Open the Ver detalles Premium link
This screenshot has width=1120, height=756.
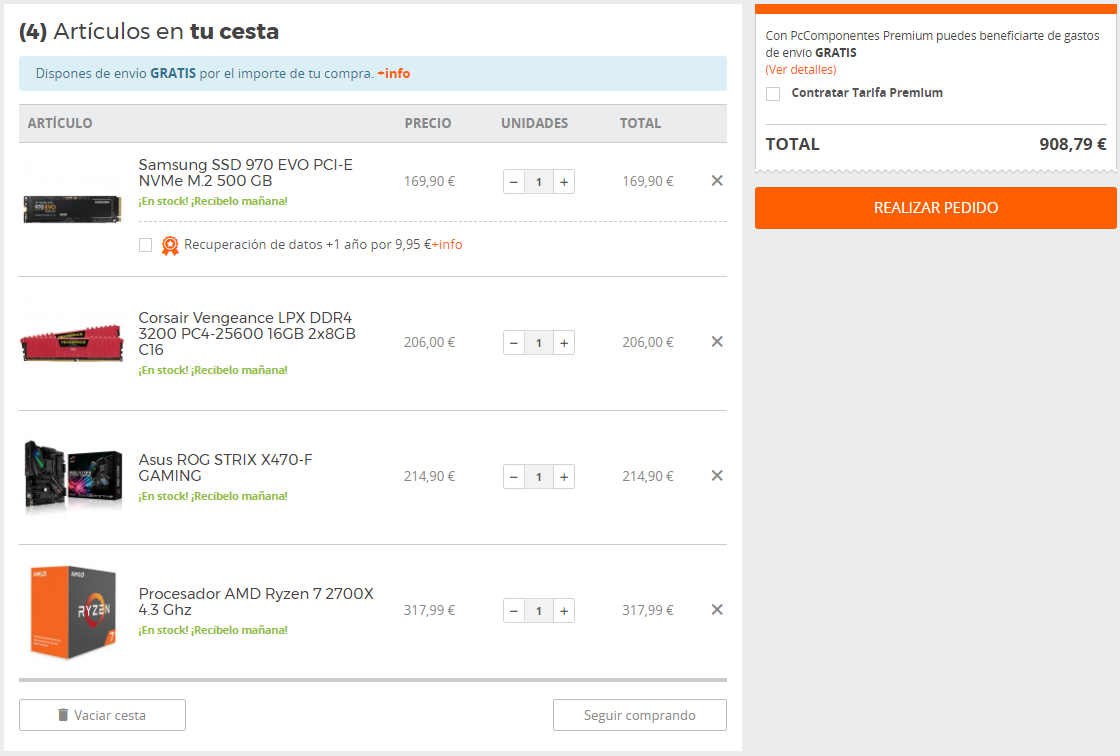tap(801, 69)
